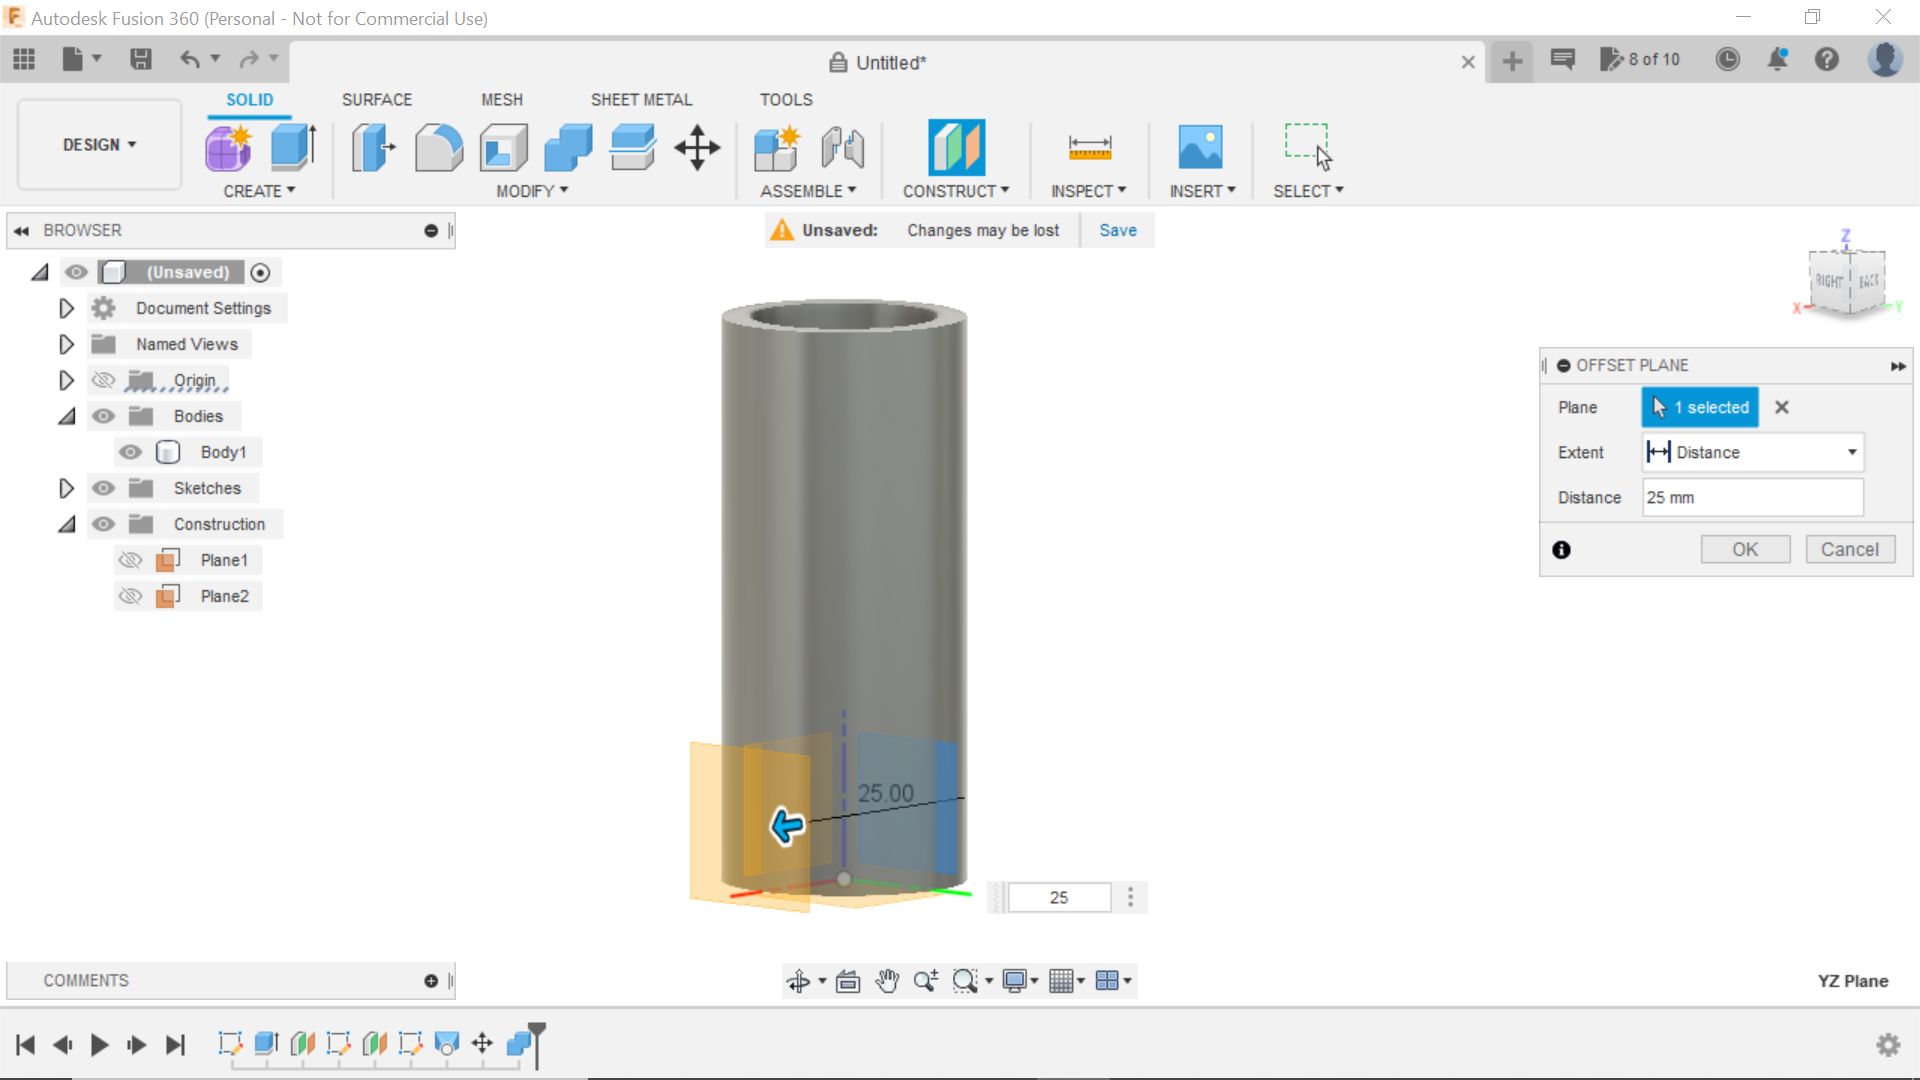Viewport: 1920px width, 1080px height.
Task: Toggle visibility of Body1
Action: [x=129, y=452]
